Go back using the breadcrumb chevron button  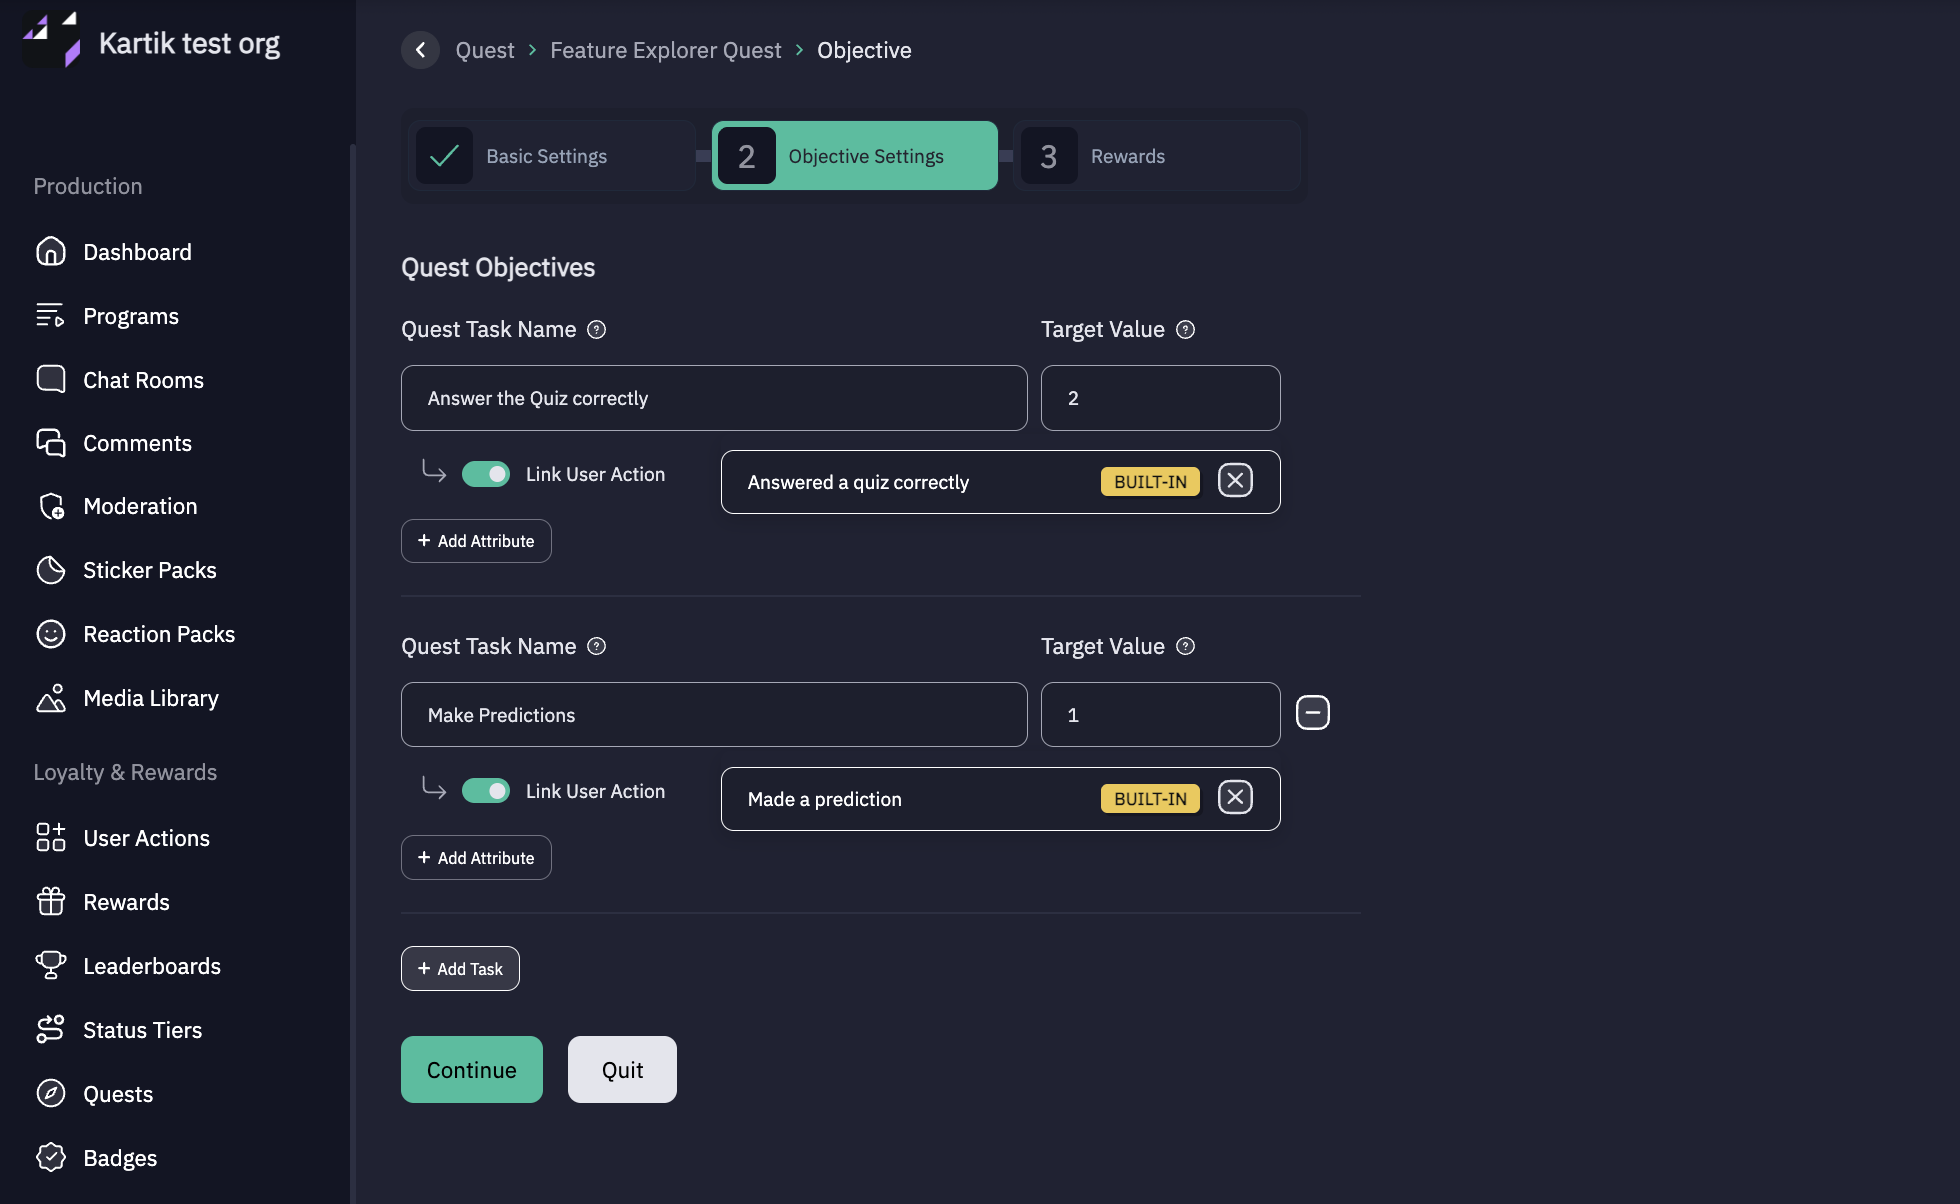(420, 50)
